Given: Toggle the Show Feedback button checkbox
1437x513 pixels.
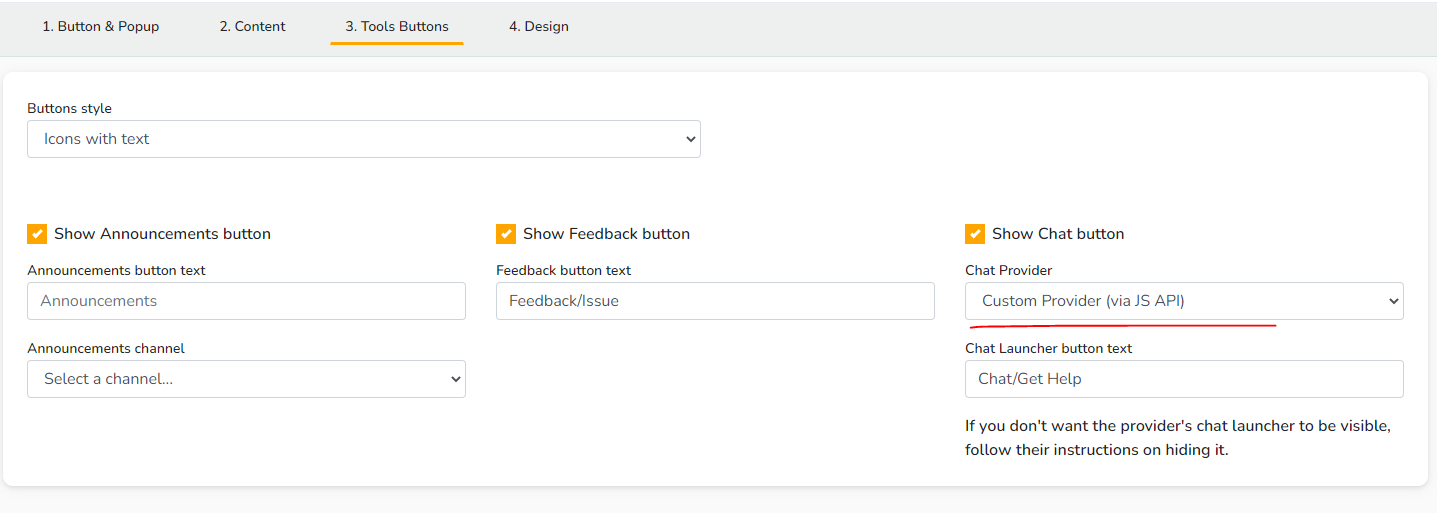Looking at the screenshot, I should 506,234.
